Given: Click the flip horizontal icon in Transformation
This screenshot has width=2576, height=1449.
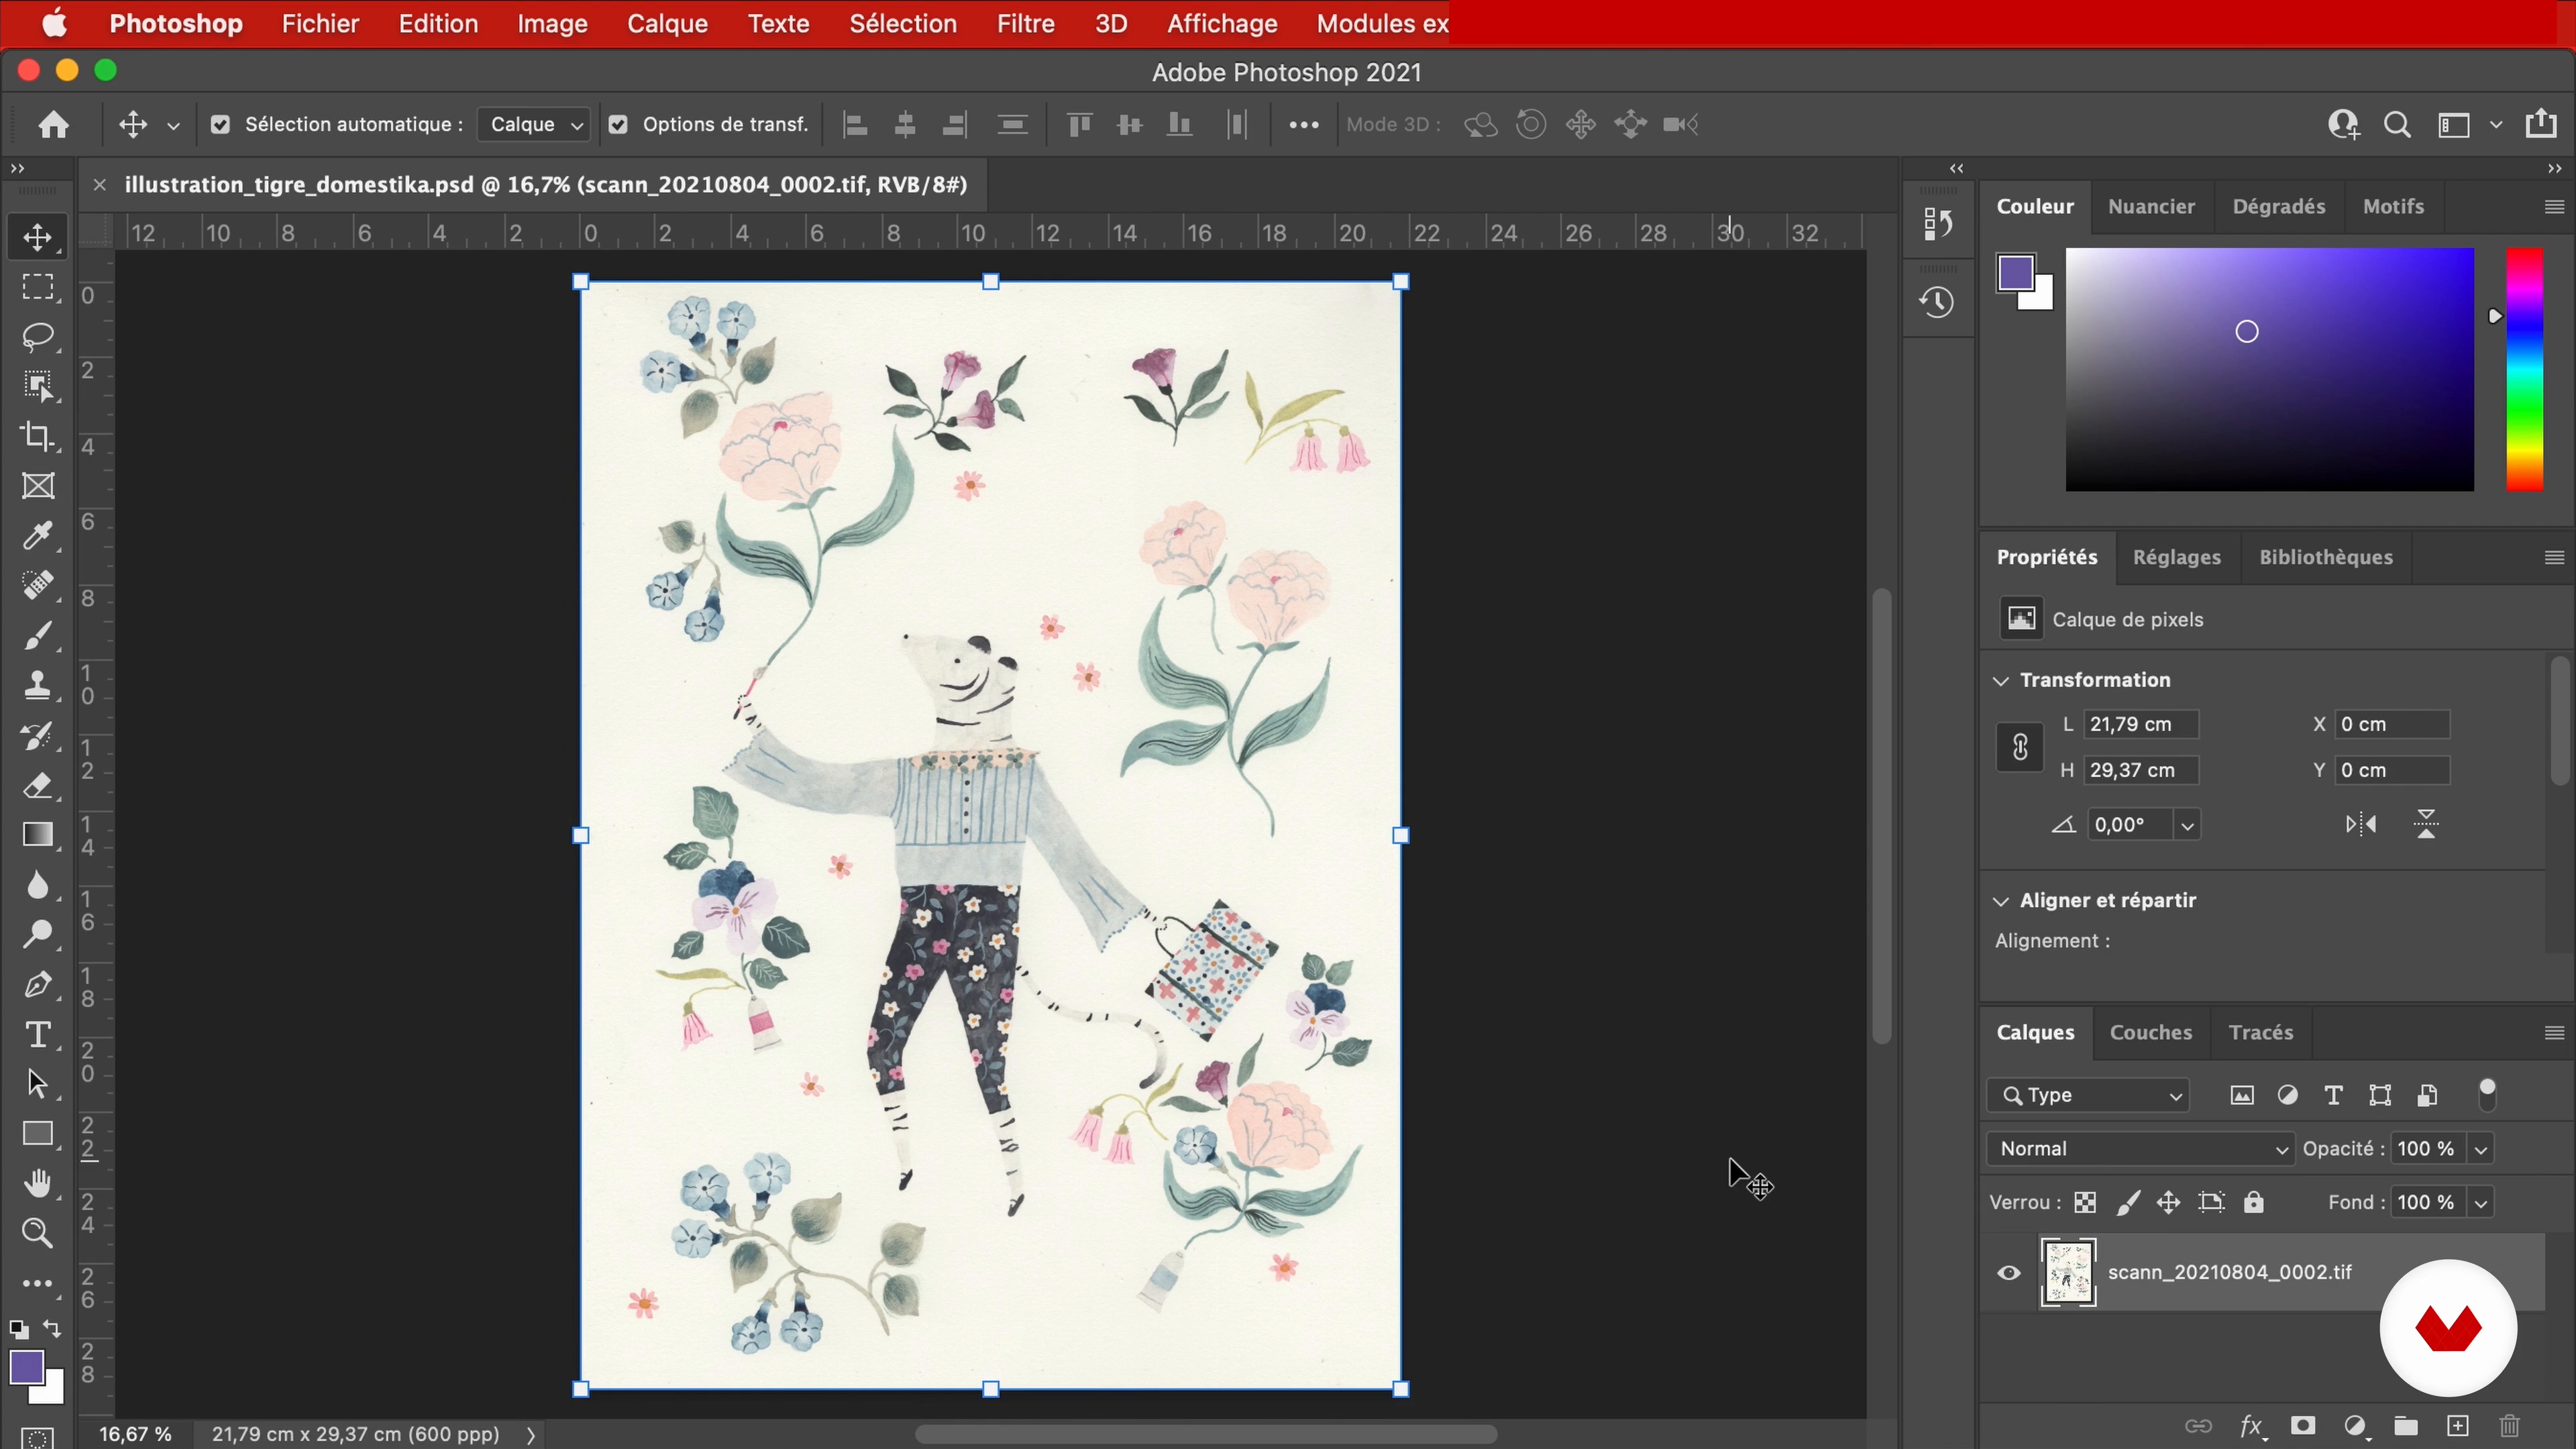Looking at the screenshot, I should tap(2361, 824).
